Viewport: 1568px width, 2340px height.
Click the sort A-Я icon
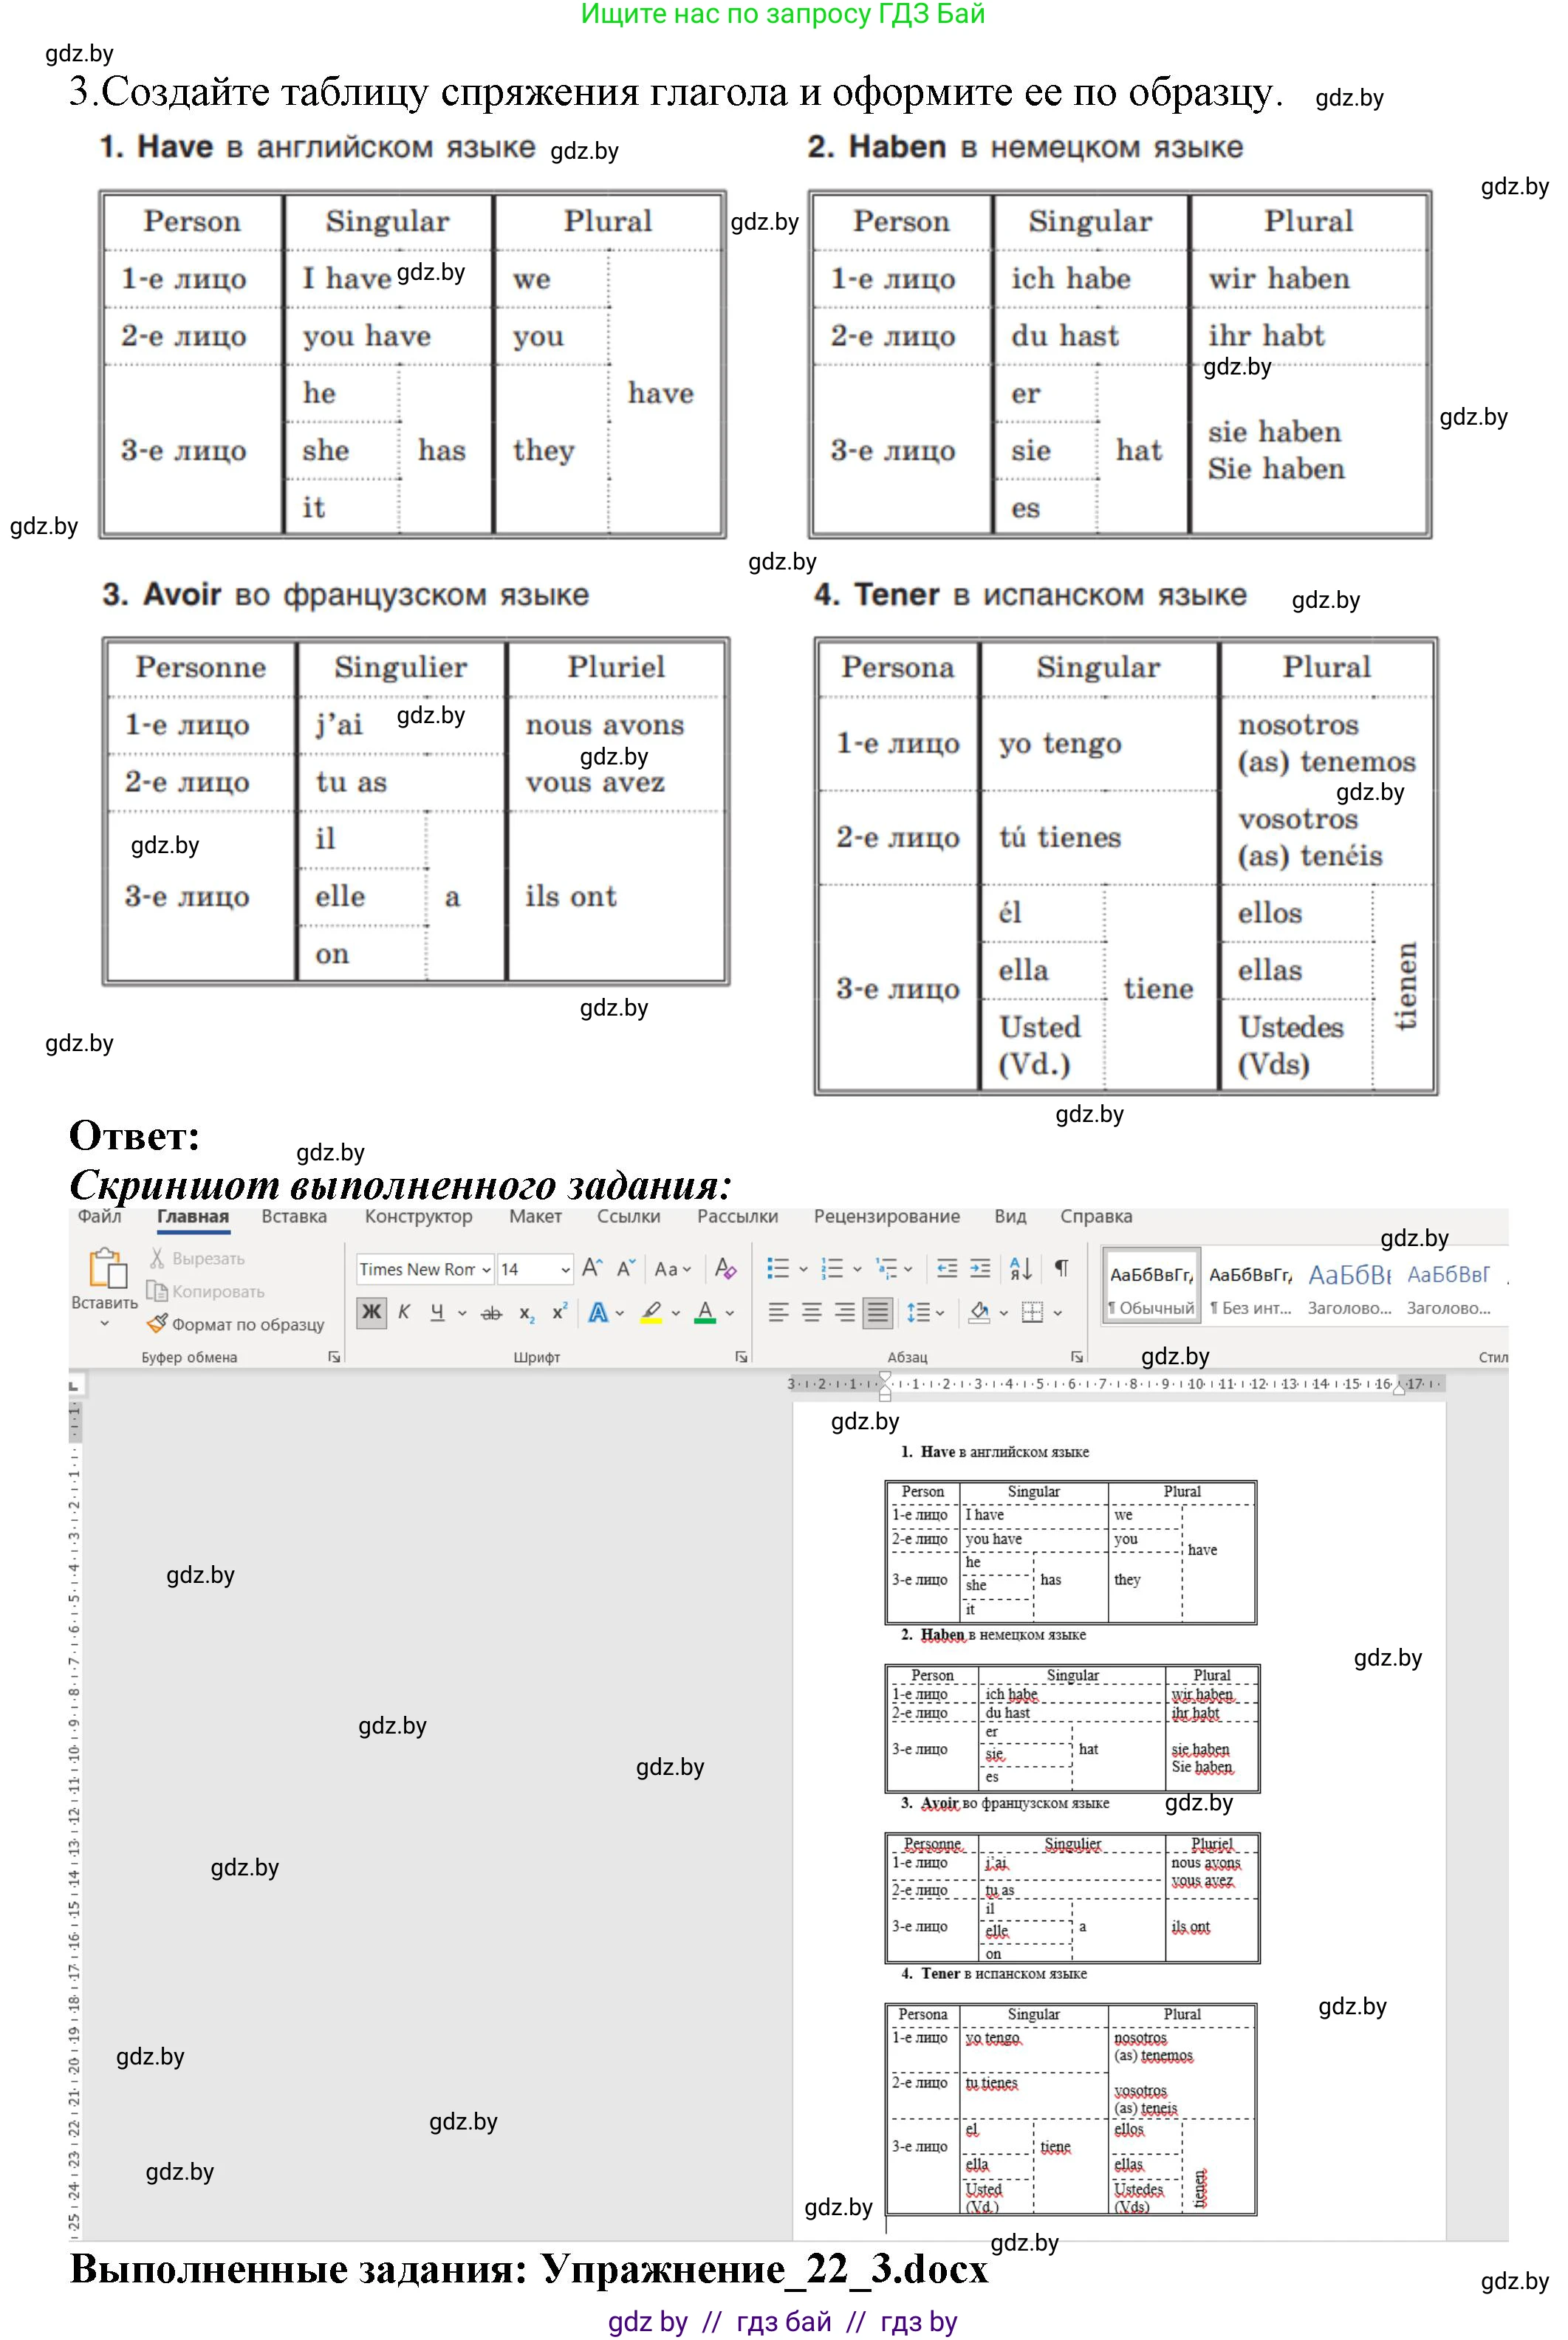click(x=1020, y=1268)
